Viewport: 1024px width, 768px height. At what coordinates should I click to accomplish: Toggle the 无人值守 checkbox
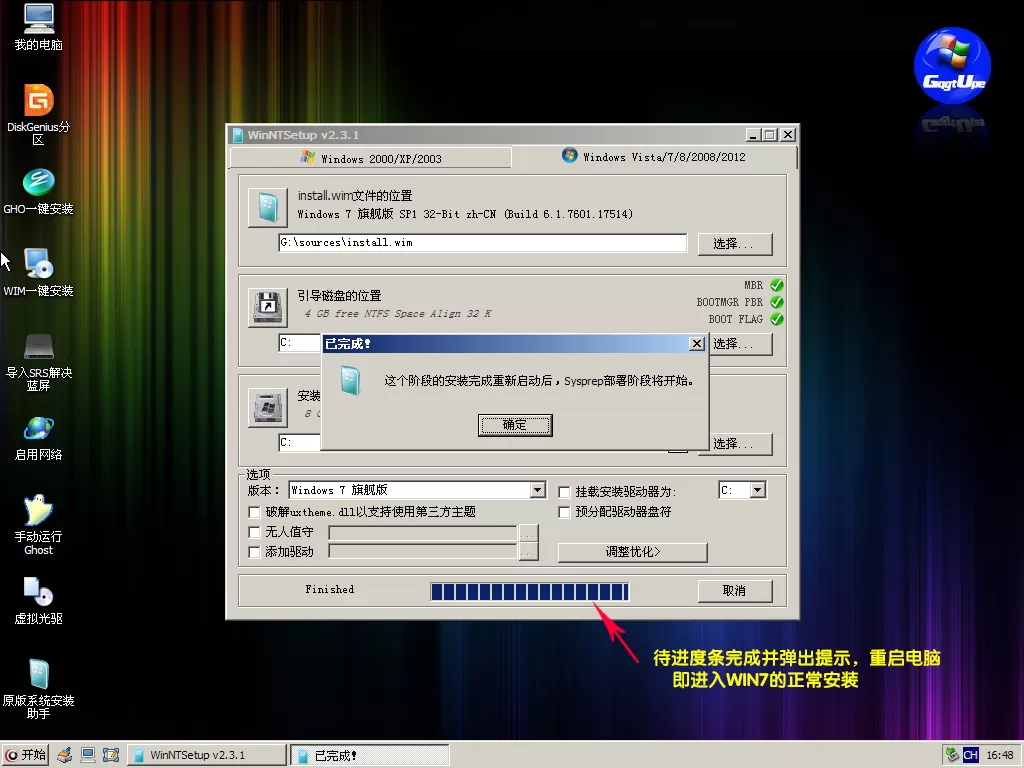[254, 532]
